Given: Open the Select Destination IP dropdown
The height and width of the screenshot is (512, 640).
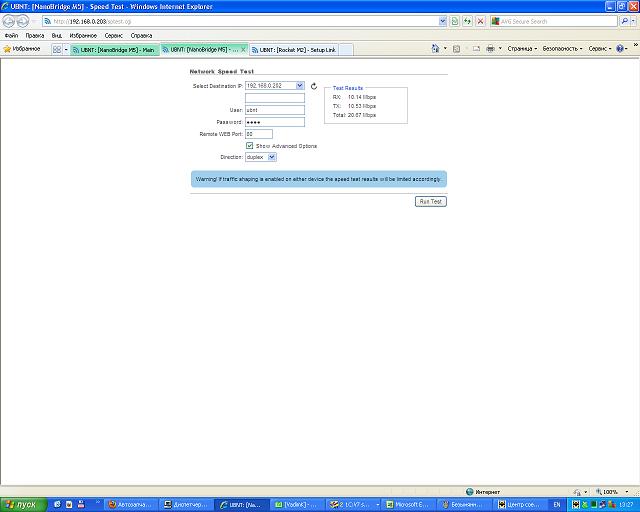Looking at the screenshot, I should pyautogui.click(x=300, y=86).
